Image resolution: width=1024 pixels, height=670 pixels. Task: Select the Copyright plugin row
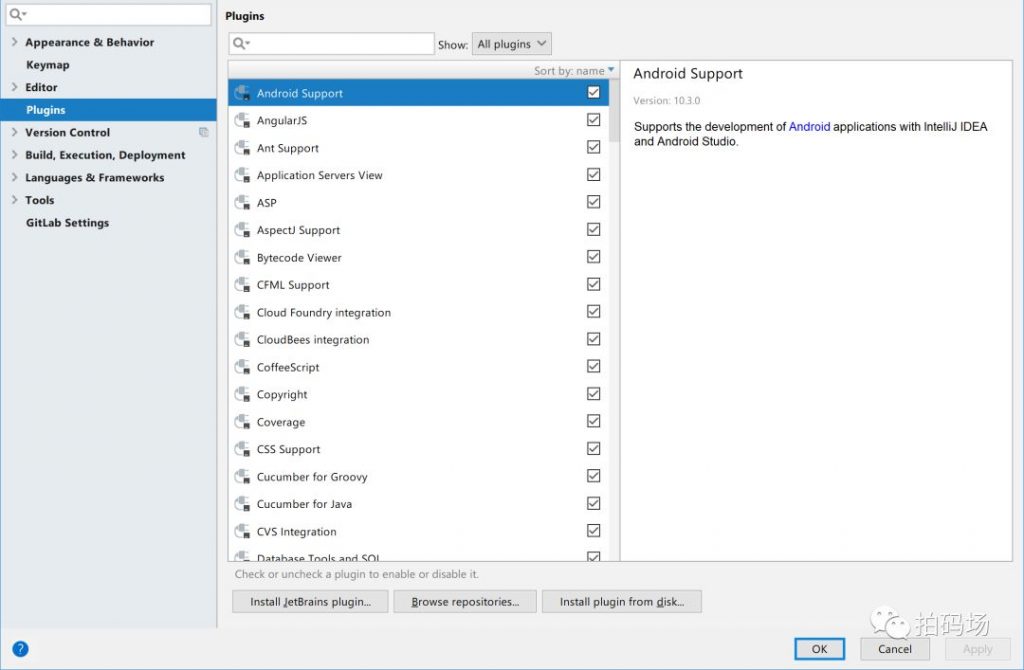pos(419,394)
